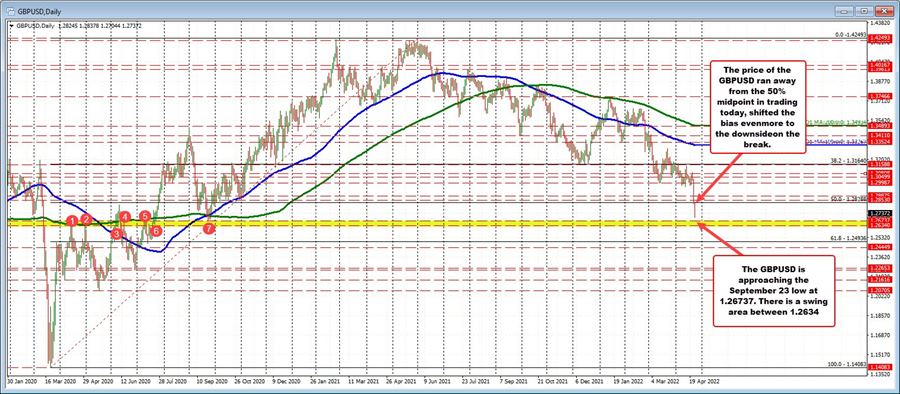Click the date label 9 Dec 2020
This screenshot has width=900, height=394.
pyautogui.click(x=285, y=381)
